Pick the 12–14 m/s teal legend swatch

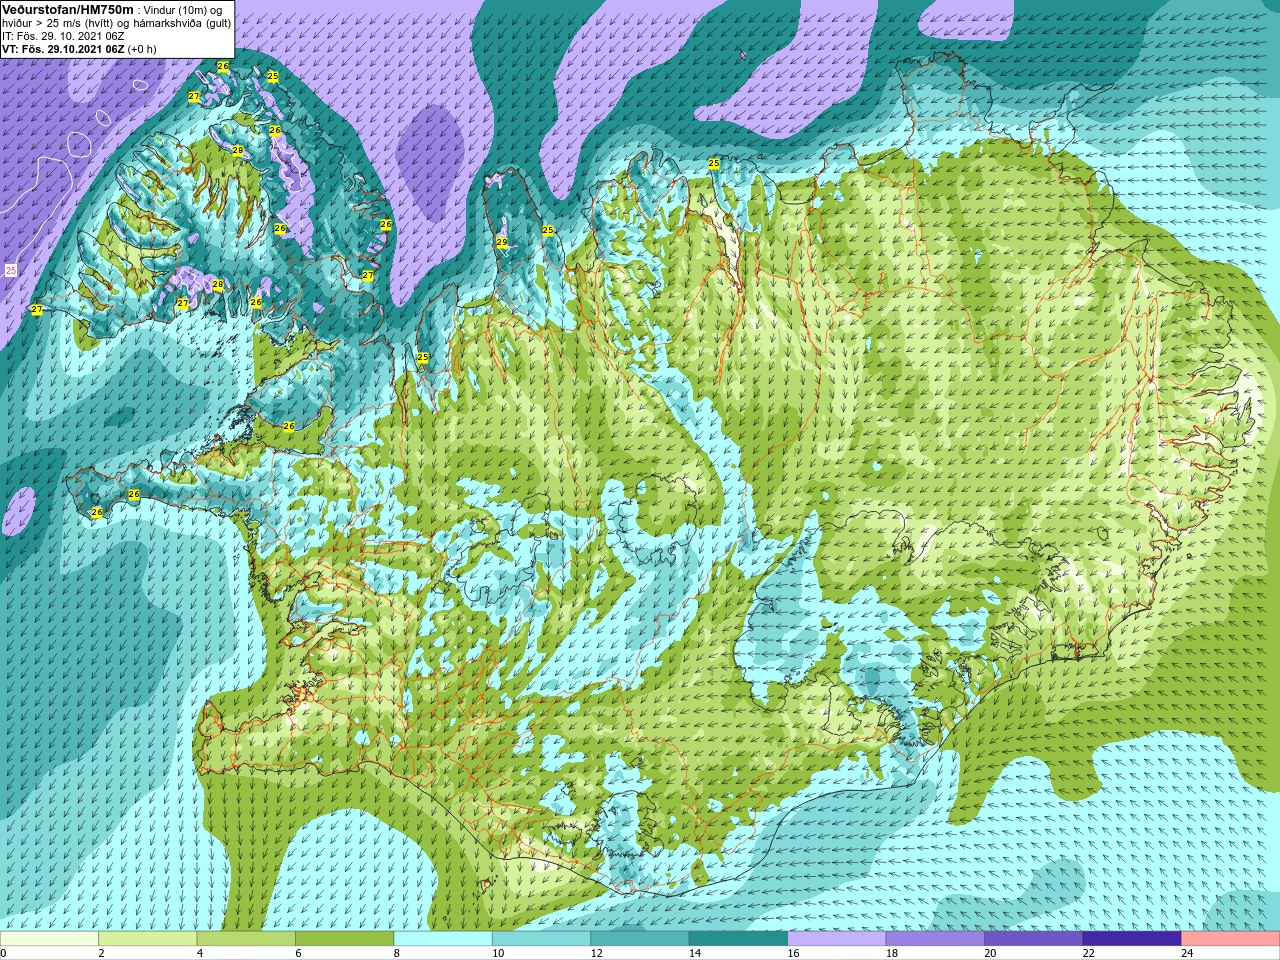(x=640, y=939)
